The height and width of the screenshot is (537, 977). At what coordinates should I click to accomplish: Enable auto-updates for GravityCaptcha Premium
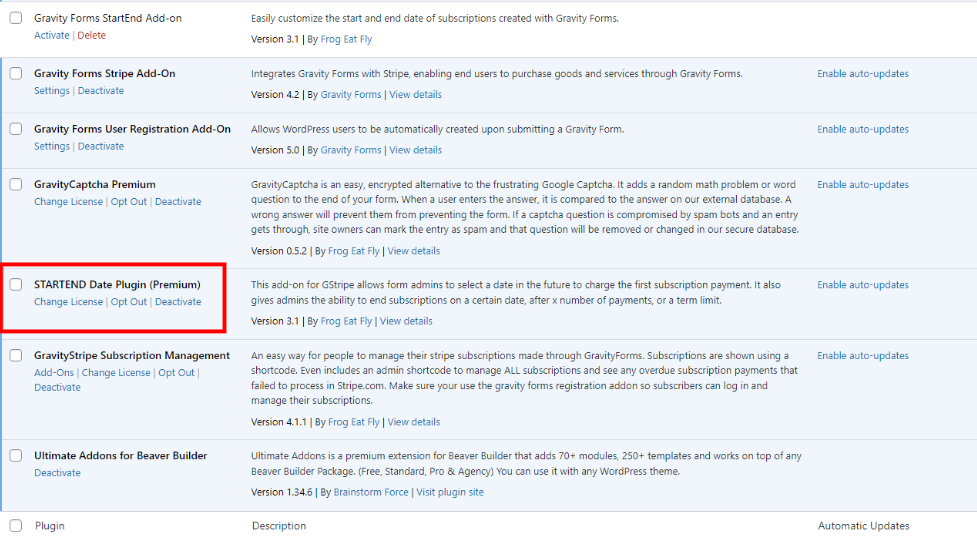tap(863, 184)
